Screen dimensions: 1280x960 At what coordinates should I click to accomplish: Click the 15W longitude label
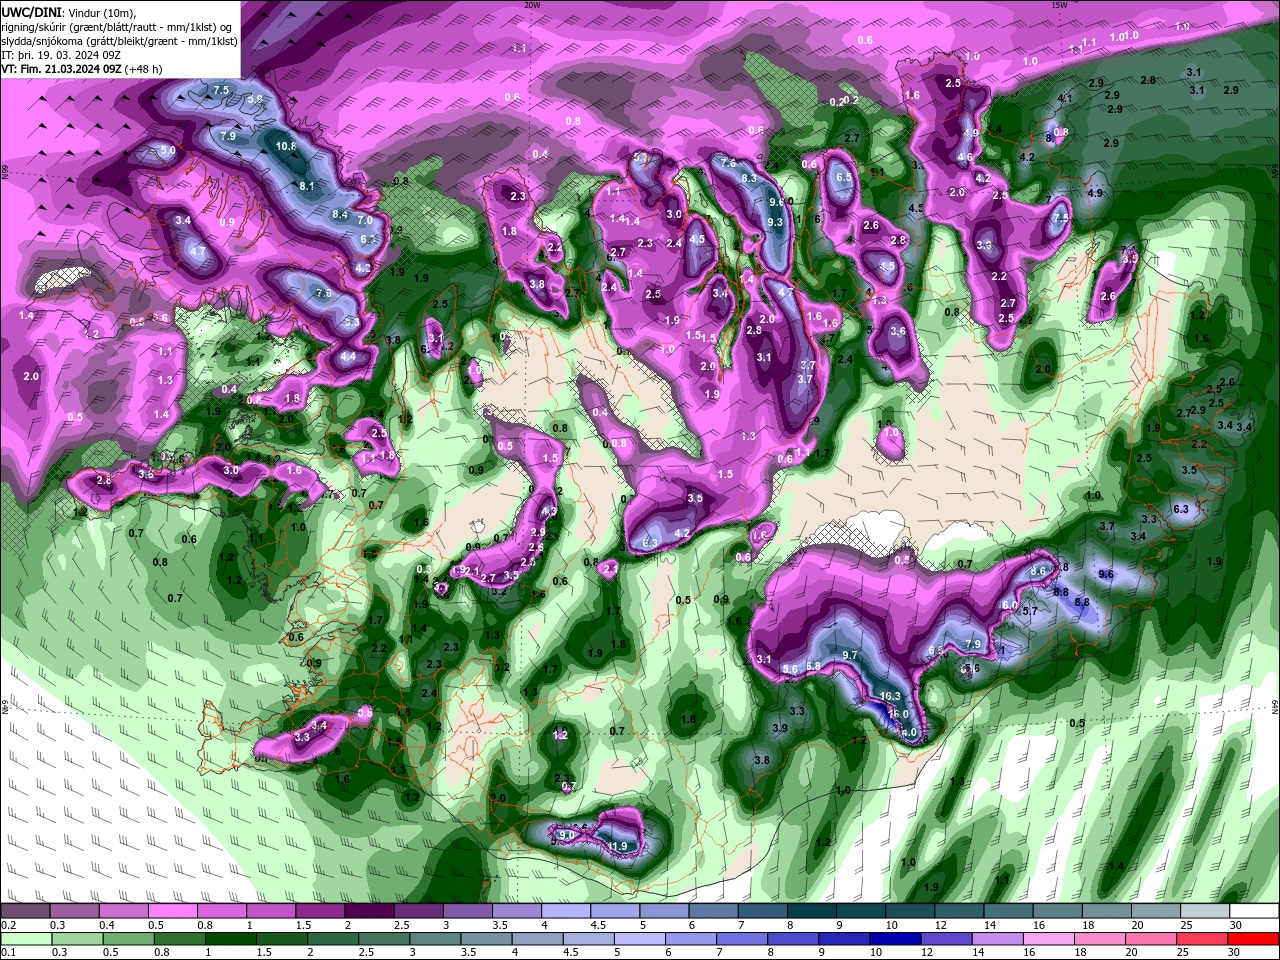coord(1059,5)
